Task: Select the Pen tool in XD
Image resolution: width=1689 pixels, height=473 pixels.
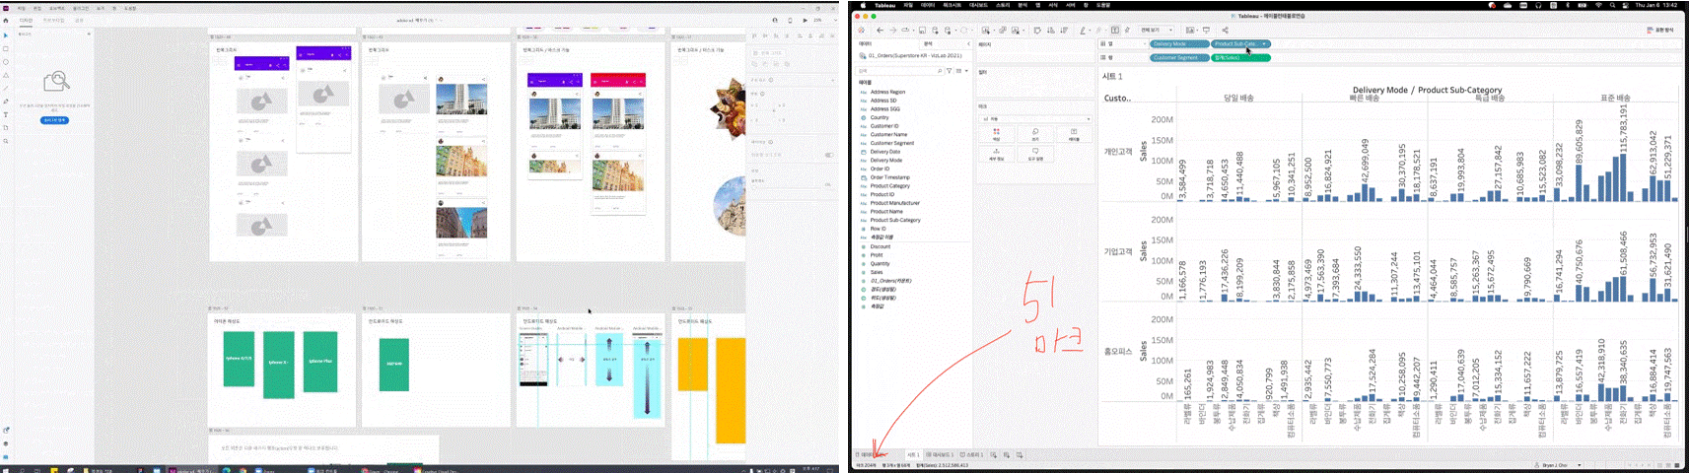Action: click(x=5, y=101)
